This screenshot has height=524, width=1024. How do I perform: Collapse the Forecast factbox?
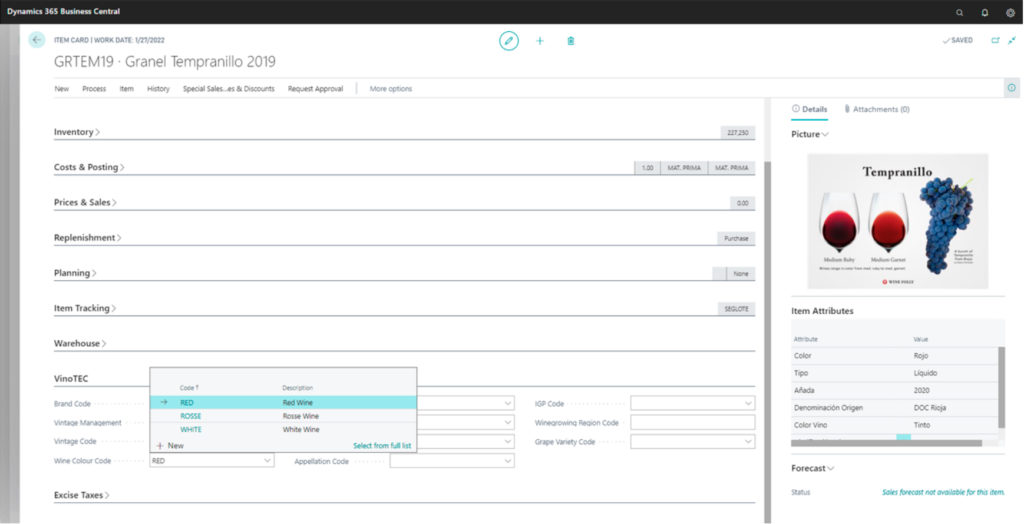coord(813,468)
